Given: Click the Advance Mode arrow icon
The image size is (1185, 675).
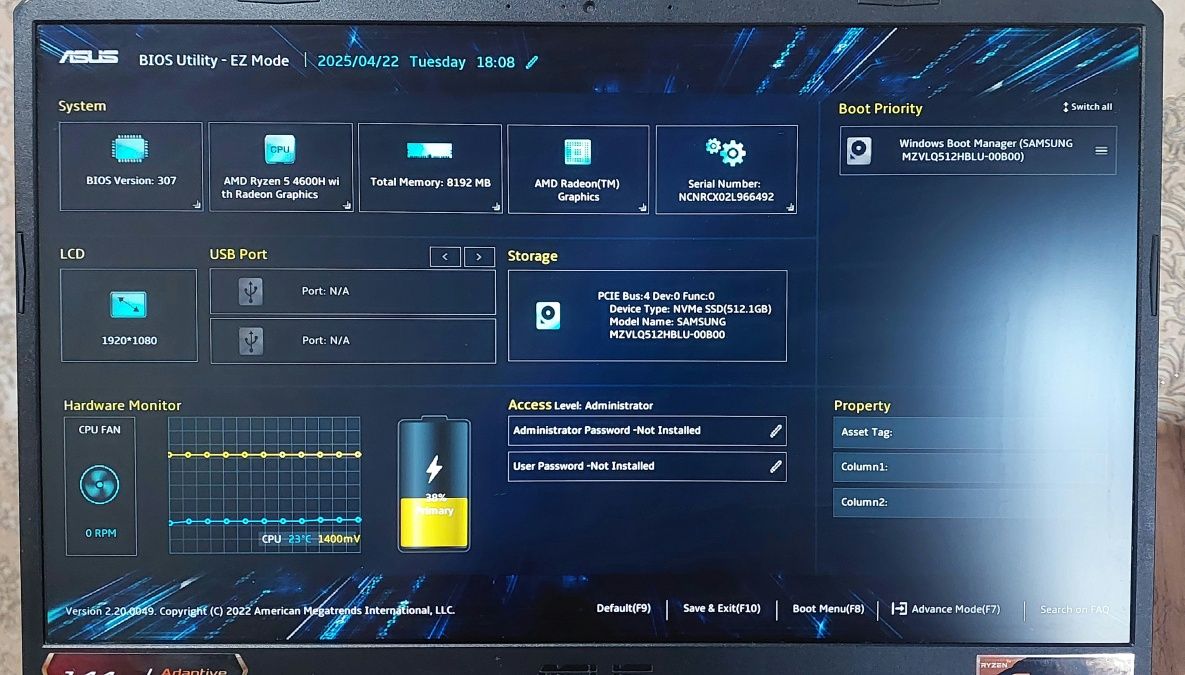Looking at the screenshot, I should (899, 608).
